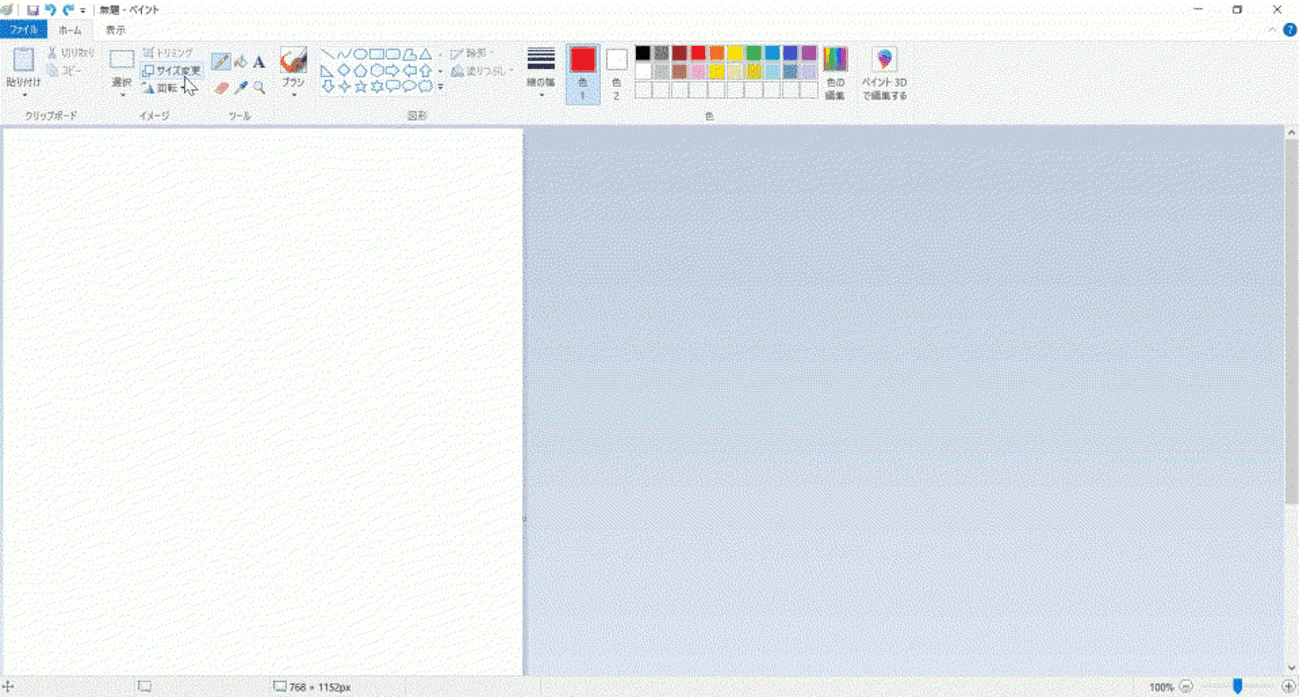Select the Text tool (A)
Screen dimensions: 1299x697
click(259, 62)
